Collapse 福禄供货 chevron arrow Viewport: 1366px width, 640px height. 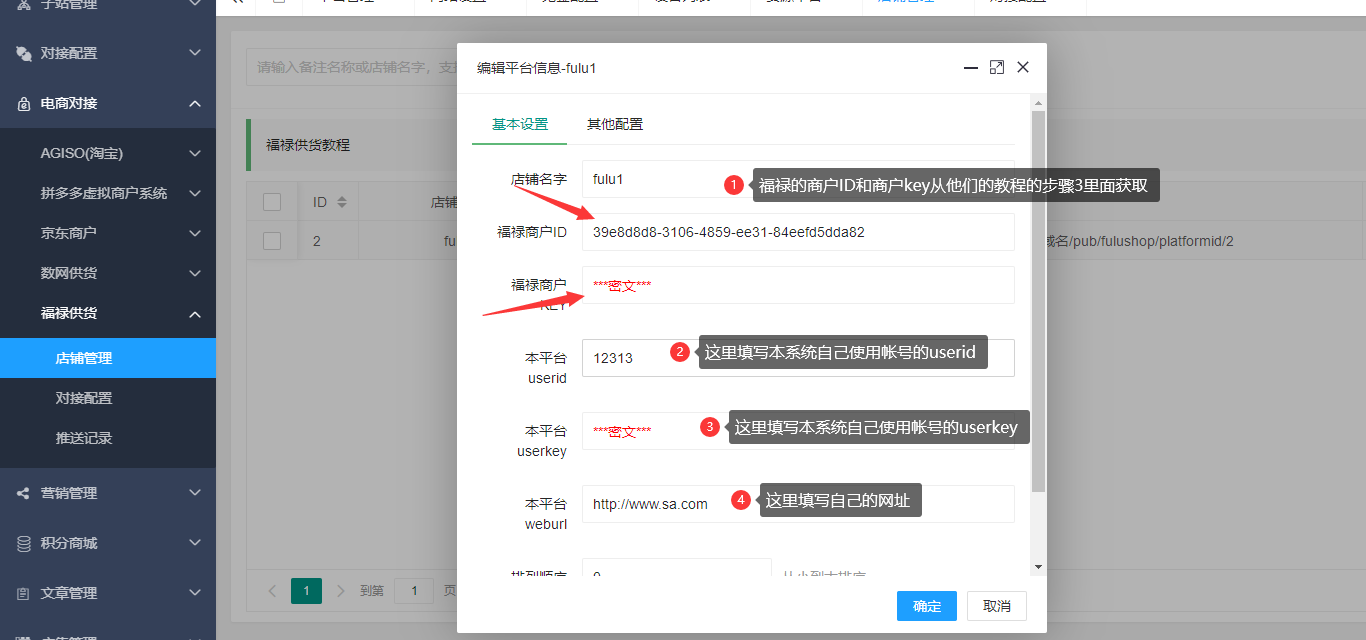tap(195, 313)
